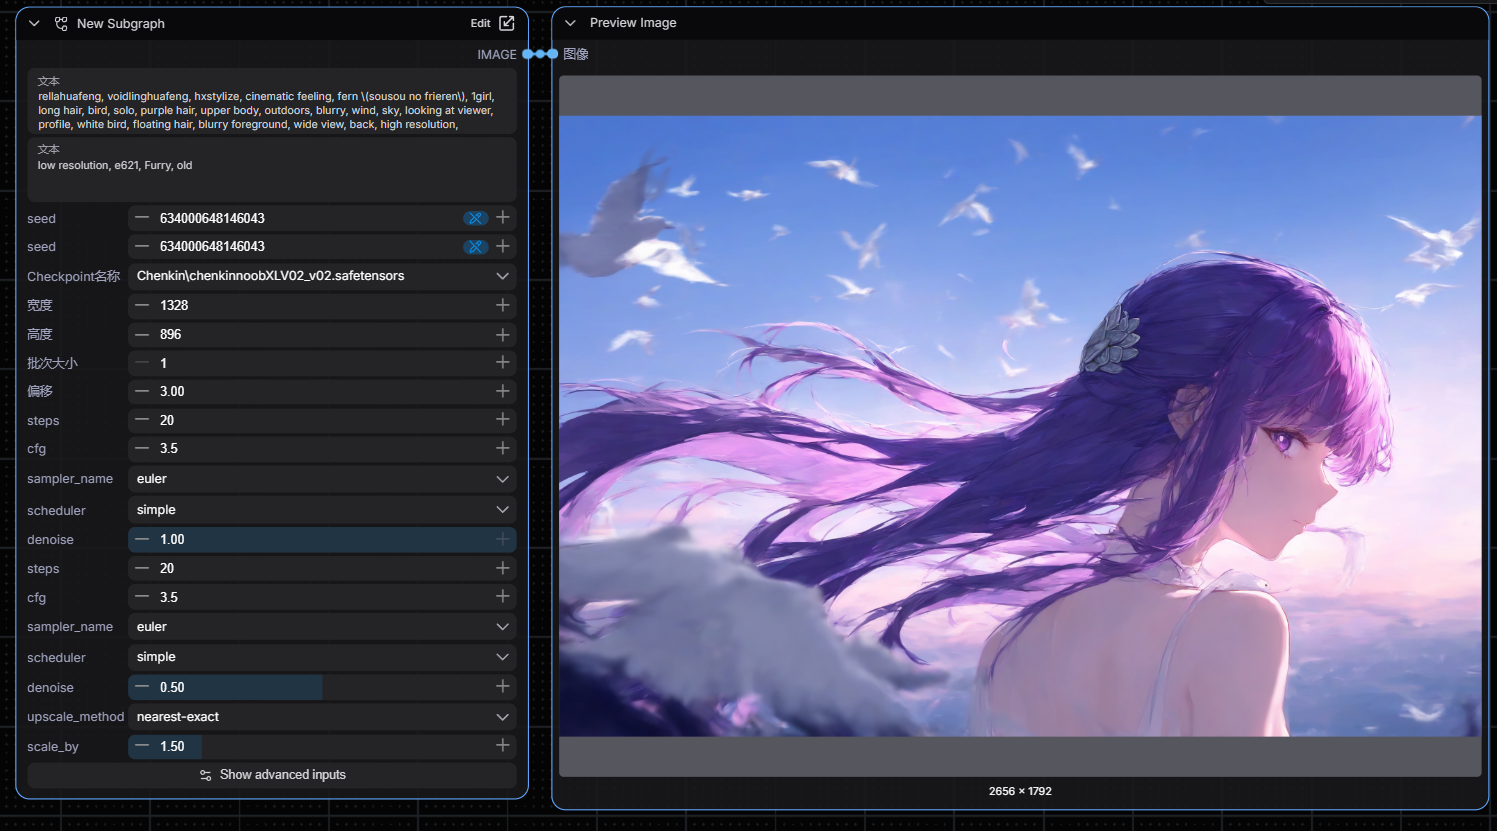This screenshot has height=831, width=1497.
Task: Open the second scheduler dropdown
Action: pos(322,657)
